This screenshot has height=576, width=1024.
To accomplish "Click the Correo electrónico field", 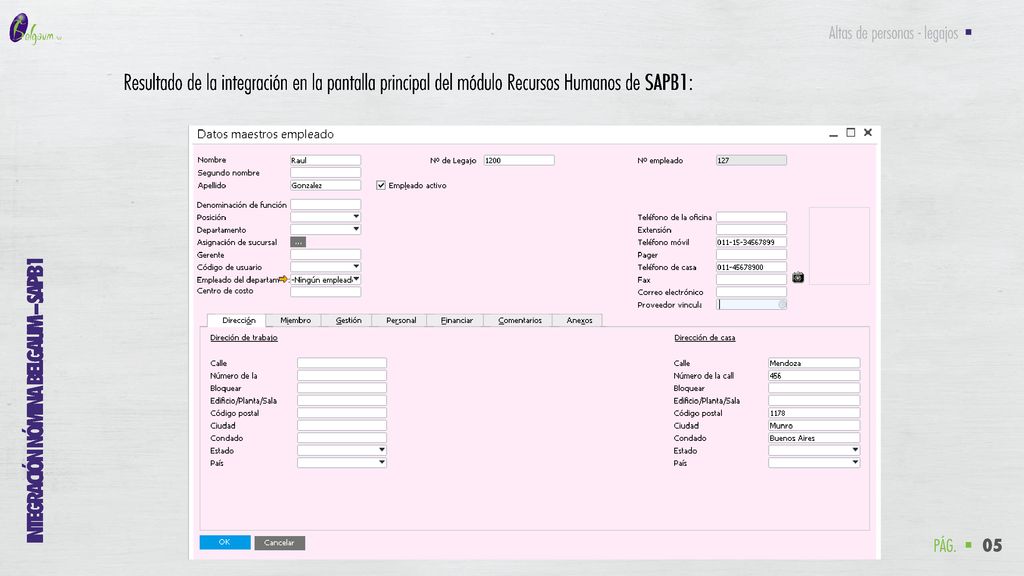I will (x=751, y=292).
